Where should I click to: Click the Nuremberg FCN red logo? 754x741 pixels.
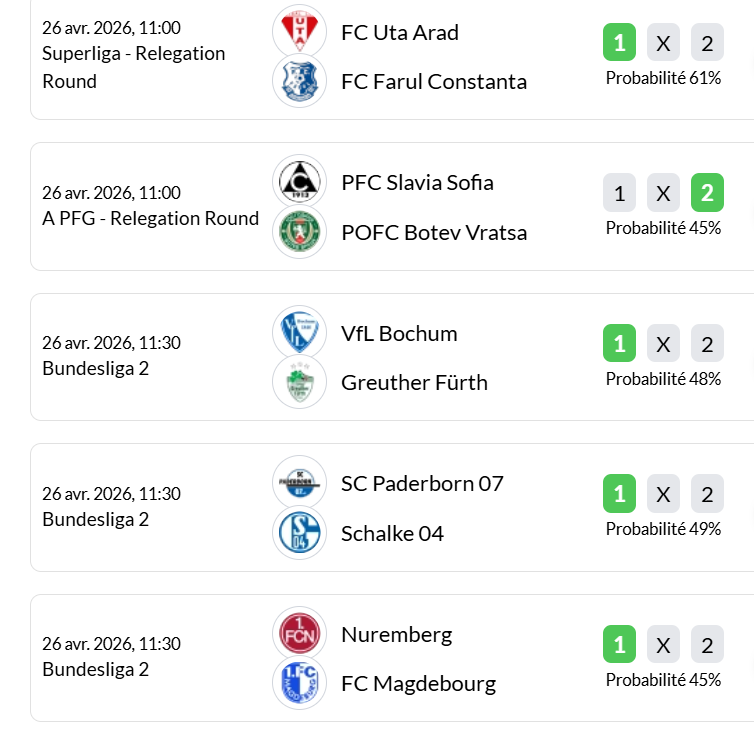[x=299, y=634]
